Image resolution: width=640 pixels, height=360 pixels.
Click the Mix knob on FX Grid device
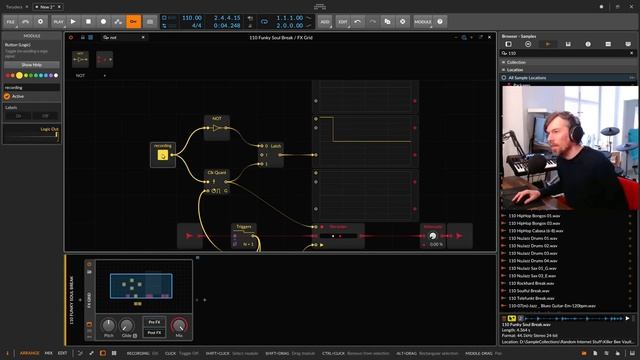coord(179,325)
